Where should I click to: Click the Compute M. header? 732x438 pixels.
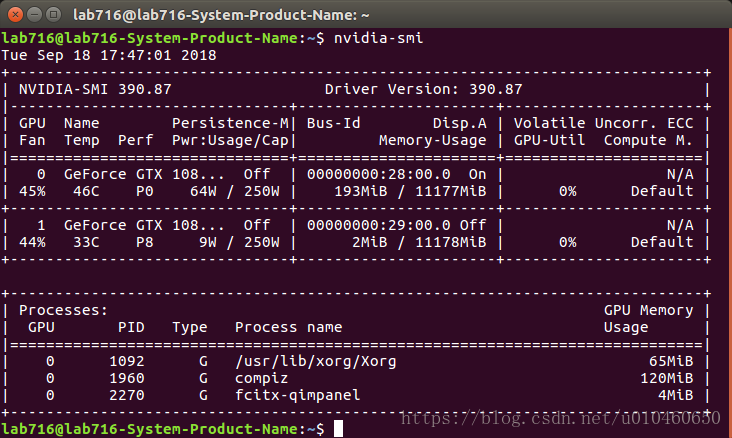648,140
